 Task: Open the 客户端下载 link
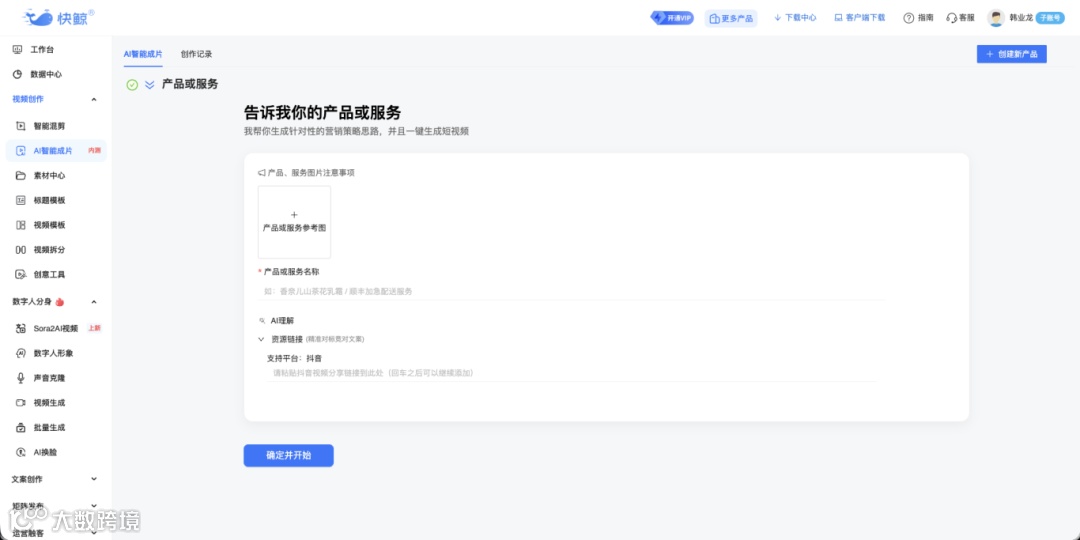[860, 18]
